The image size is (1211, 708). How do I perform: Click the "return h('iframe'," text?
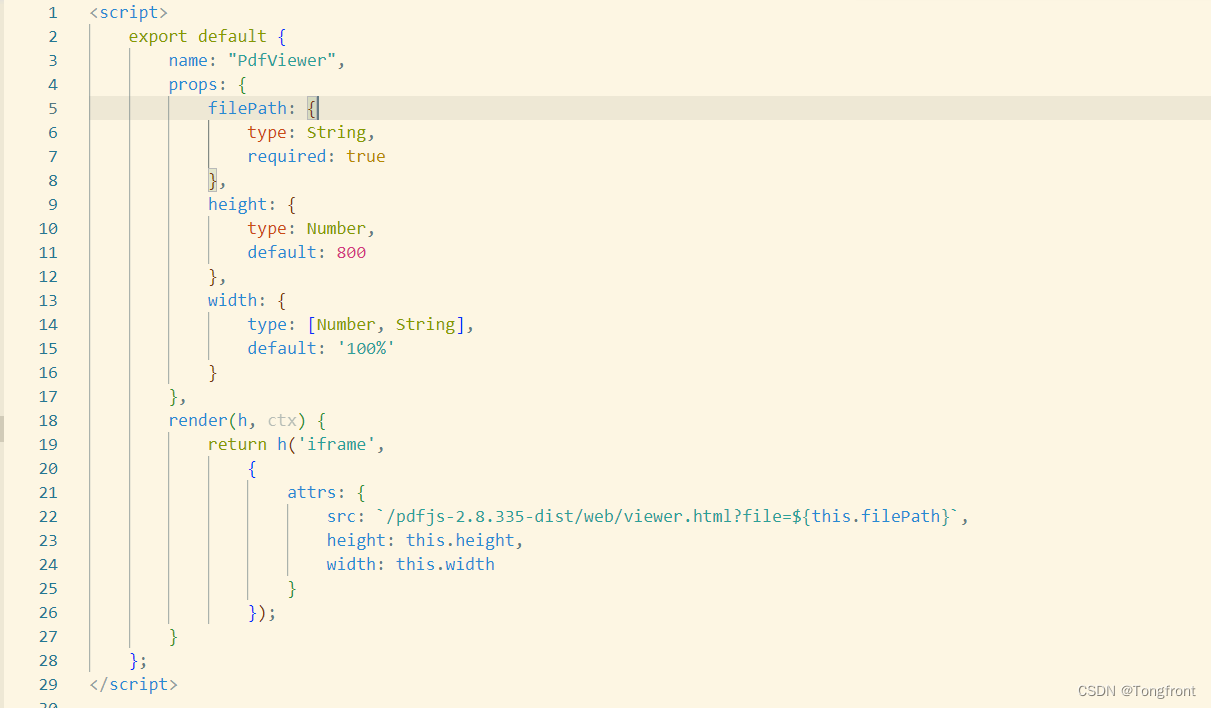[297, 445]
